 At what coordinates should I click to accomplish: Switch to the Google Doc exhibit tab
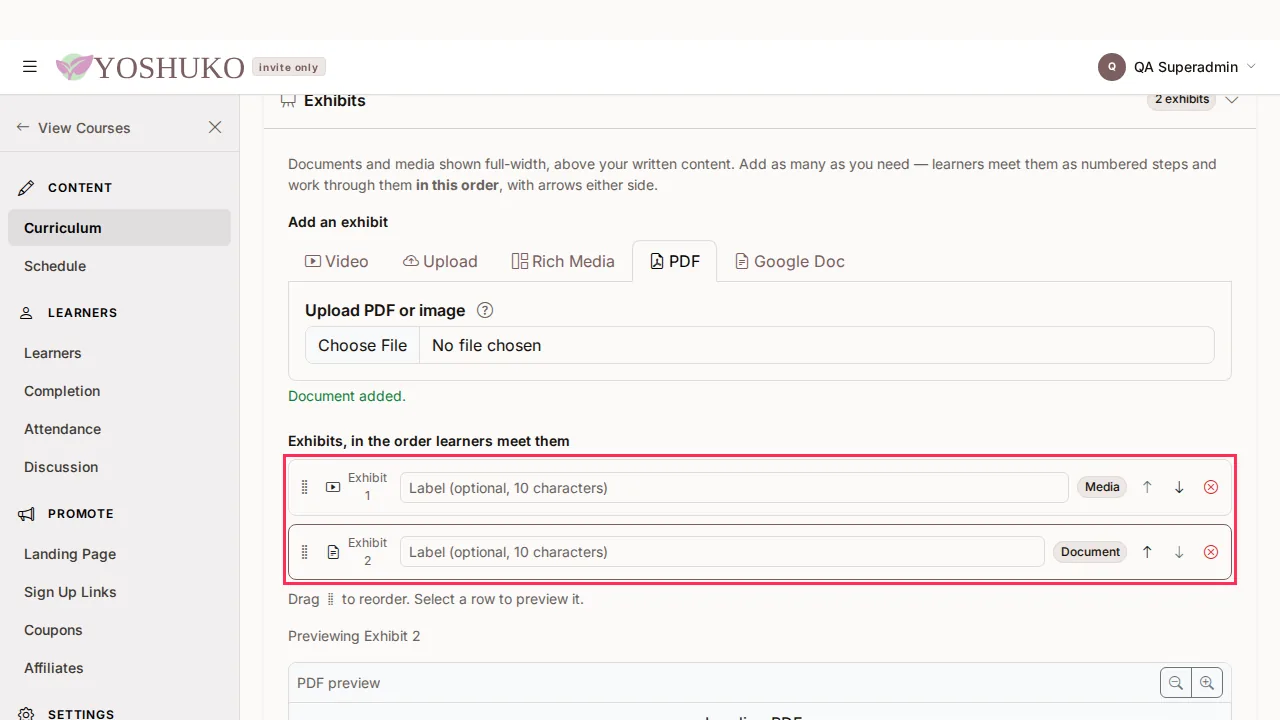coord(790,261)
